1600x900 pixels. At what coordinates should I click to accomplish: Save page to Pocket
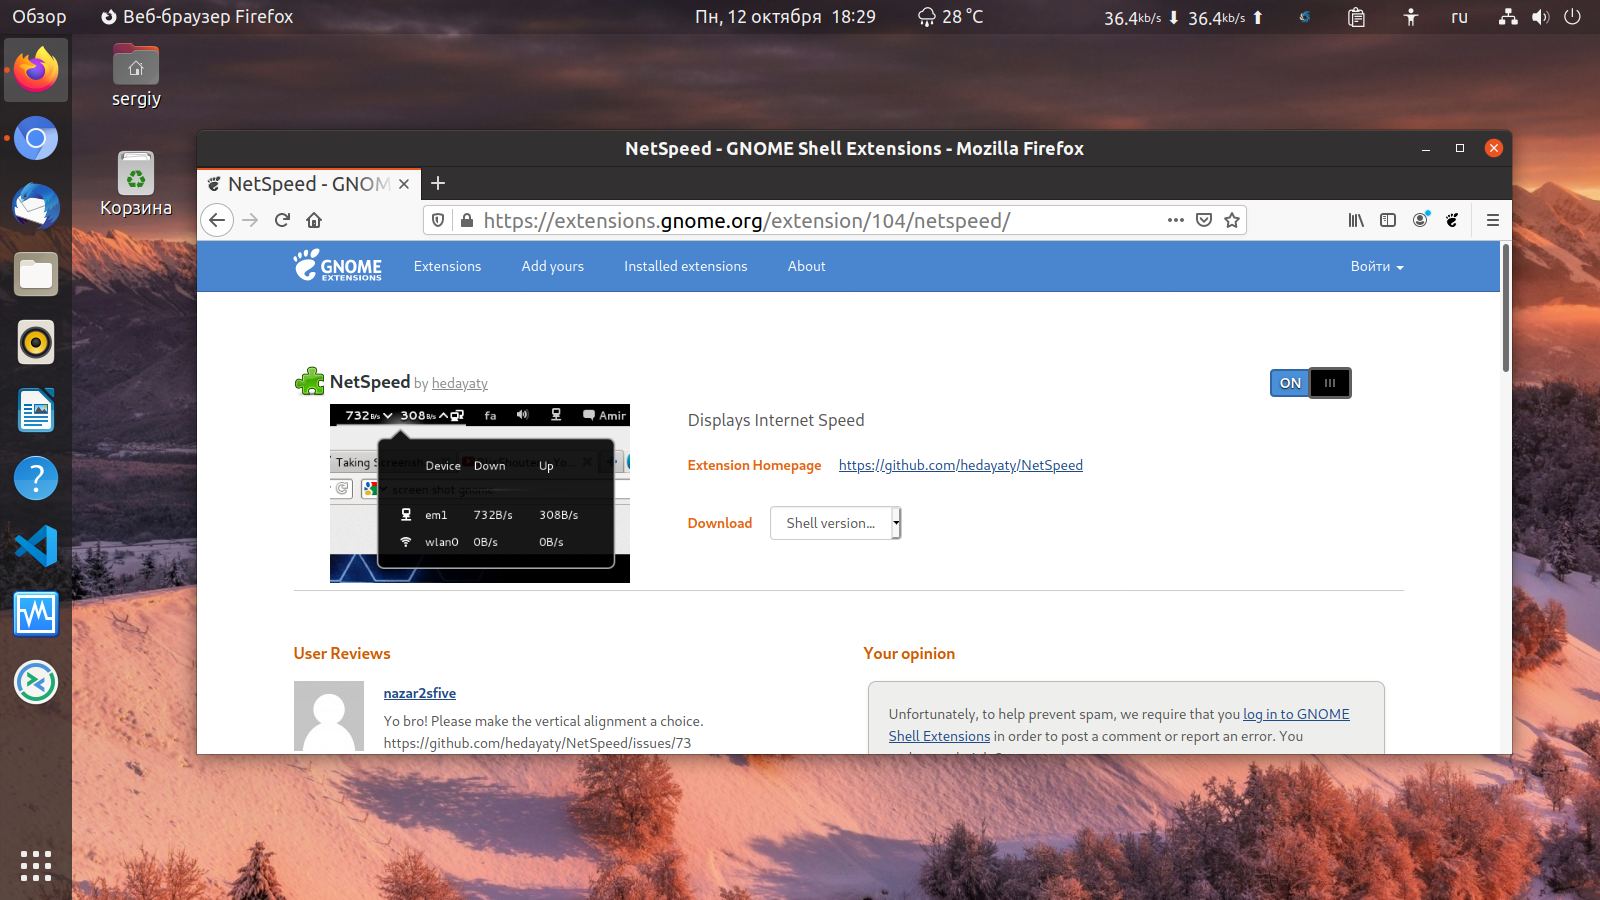tap(1204, 220)
